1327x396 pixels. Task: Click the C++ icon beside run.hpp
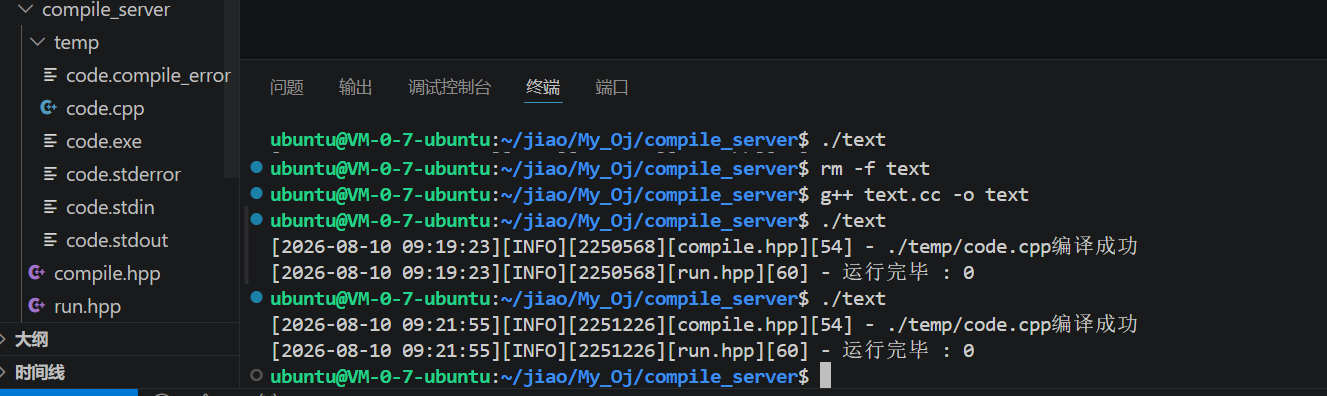click(37, 306)
